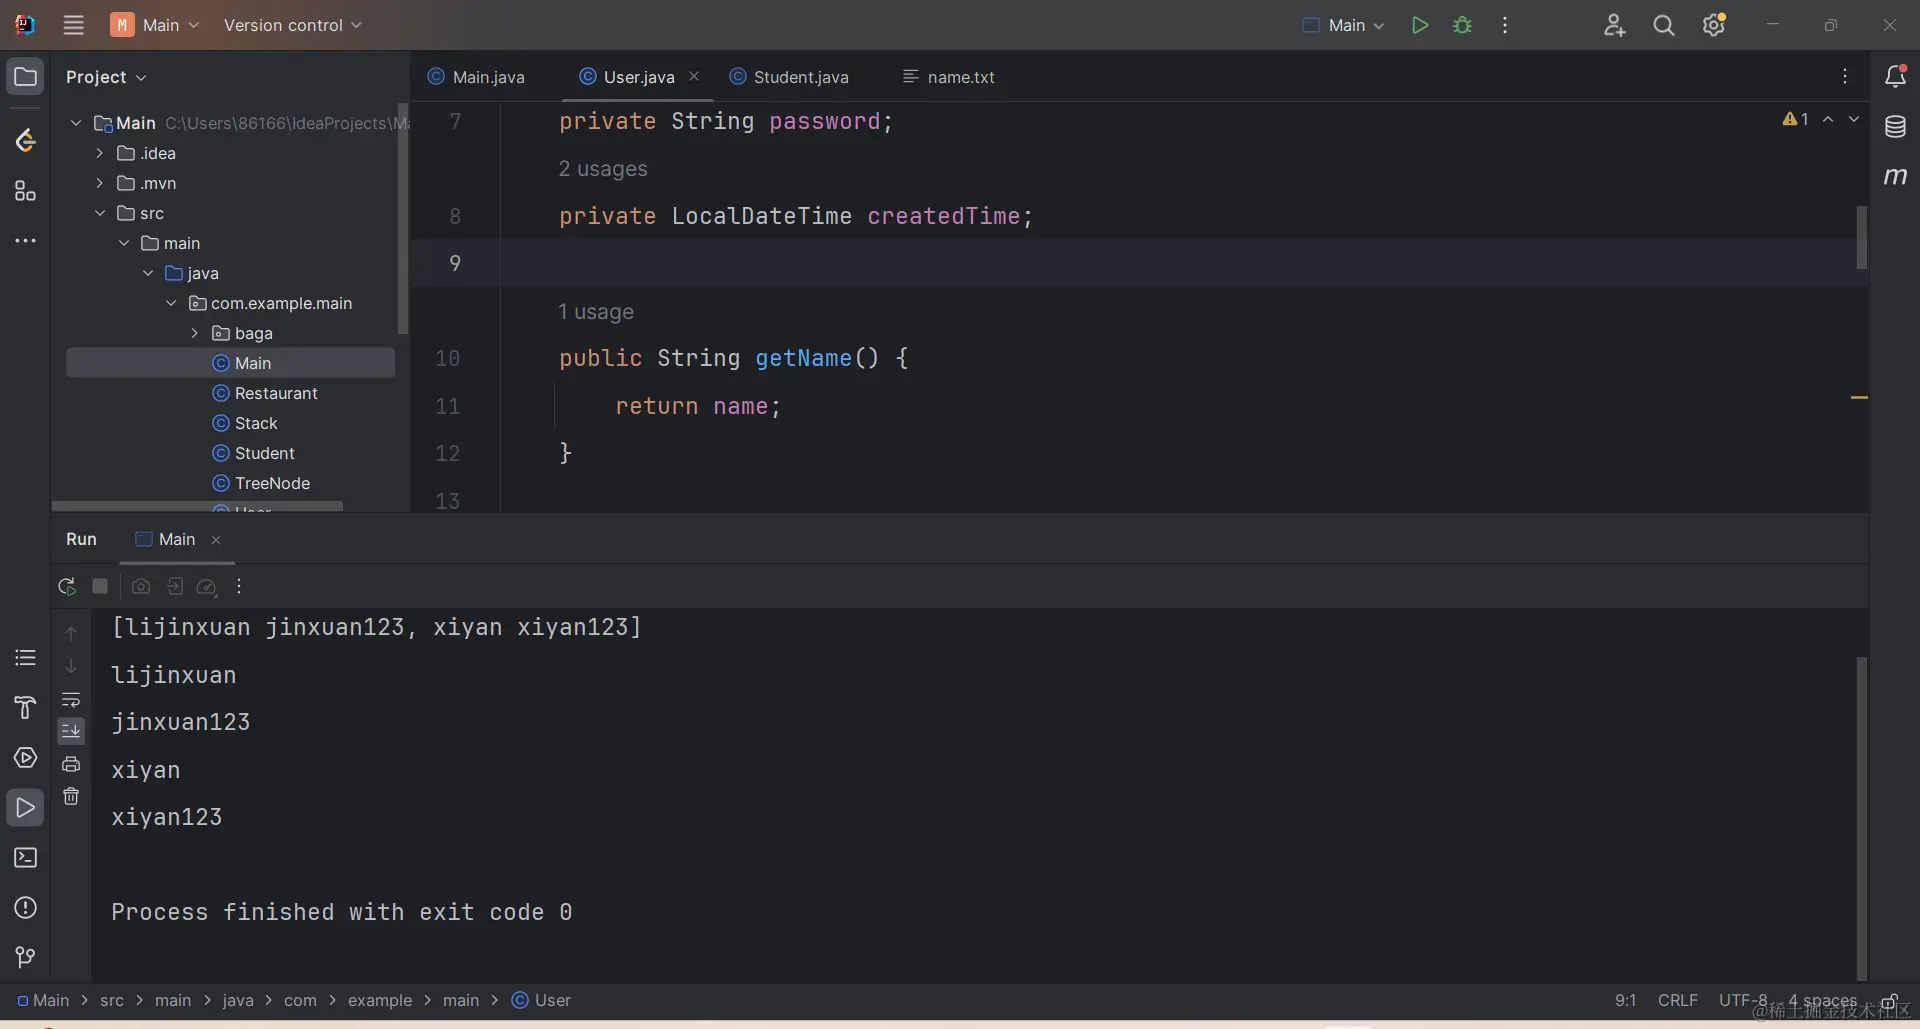Open Run panel more options

[239, 587]
